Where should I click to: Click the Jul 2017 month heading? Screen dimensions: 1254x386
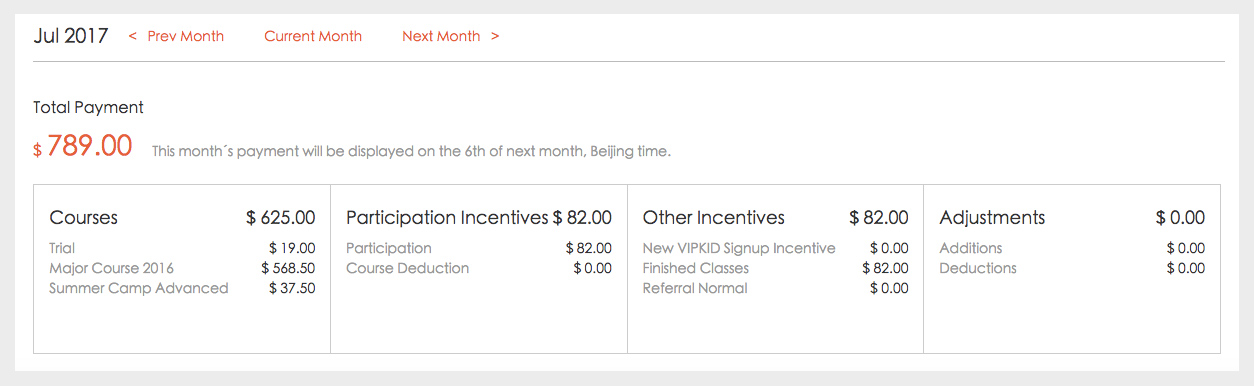coord(71,36)
